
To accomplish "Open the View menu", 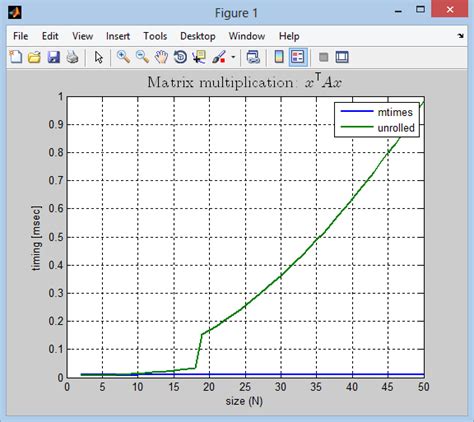I will (x=82, y=36).
